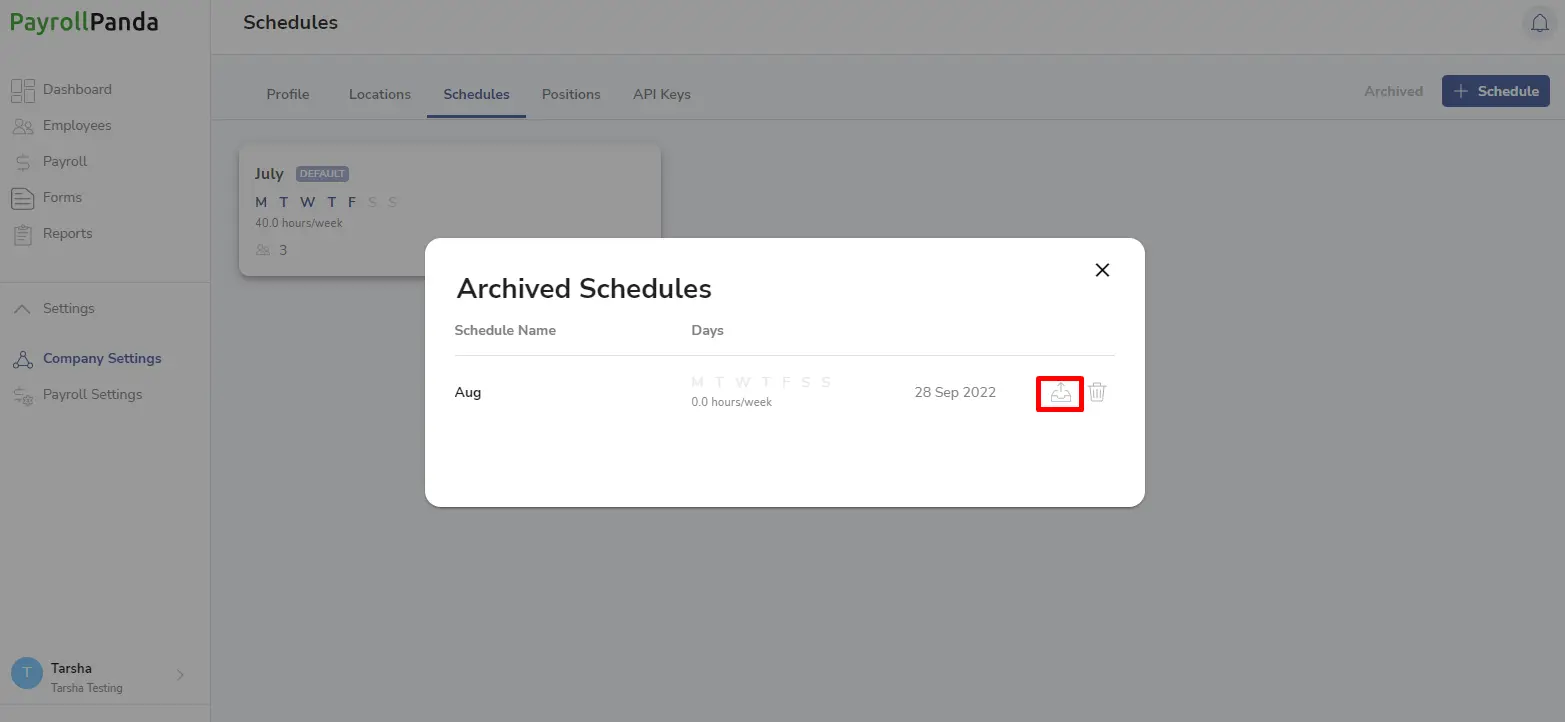Open notifications bell
The height and width of the screenshot is (722, 1565).
coord(1540,23)
